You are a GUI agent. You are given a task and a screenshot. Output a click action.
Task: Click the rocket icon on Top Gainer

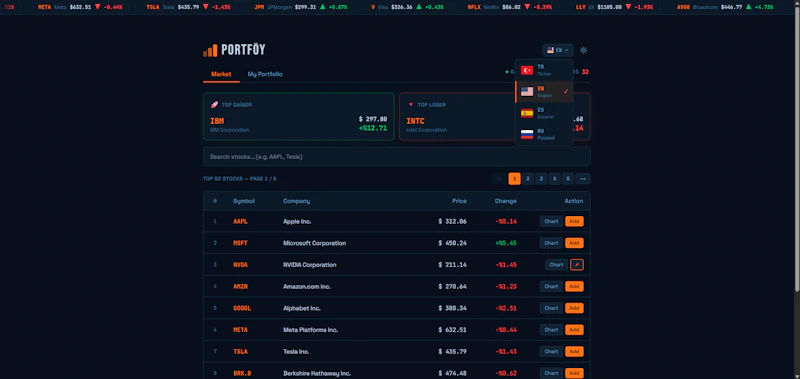click(214, 105)
